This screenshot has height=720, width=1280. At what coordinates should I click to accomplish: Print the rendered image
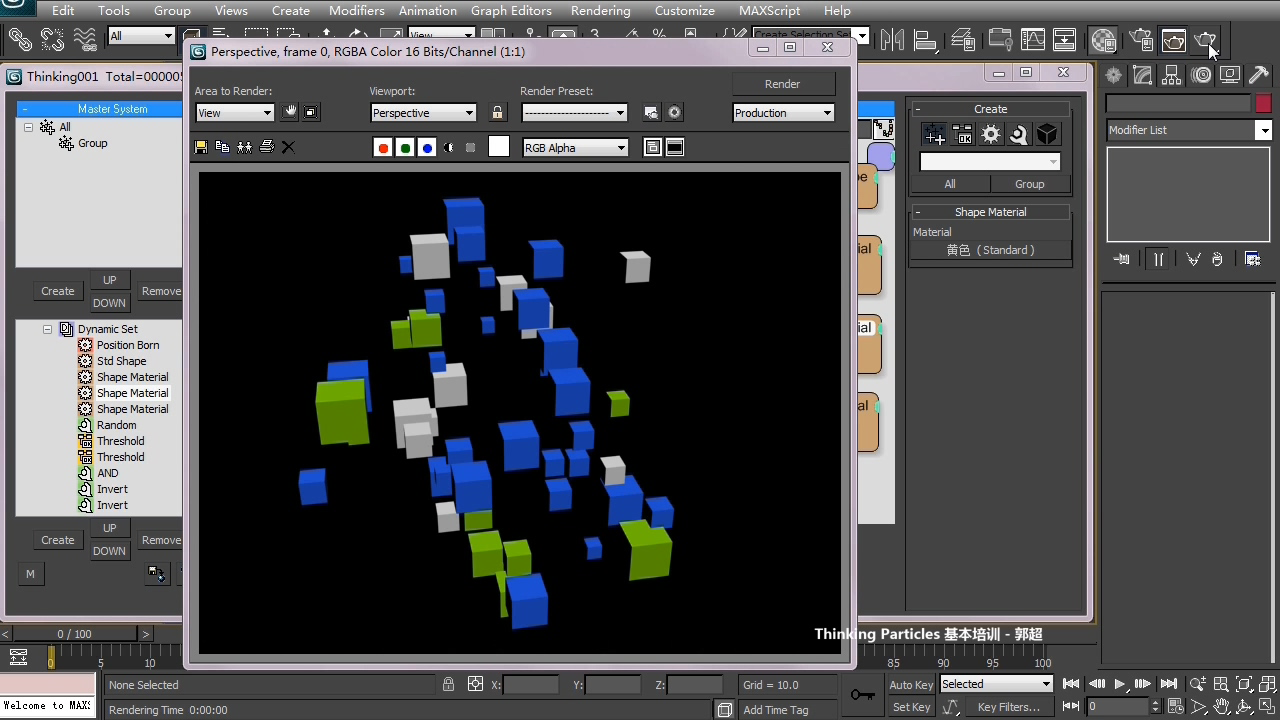pos(267,147)
